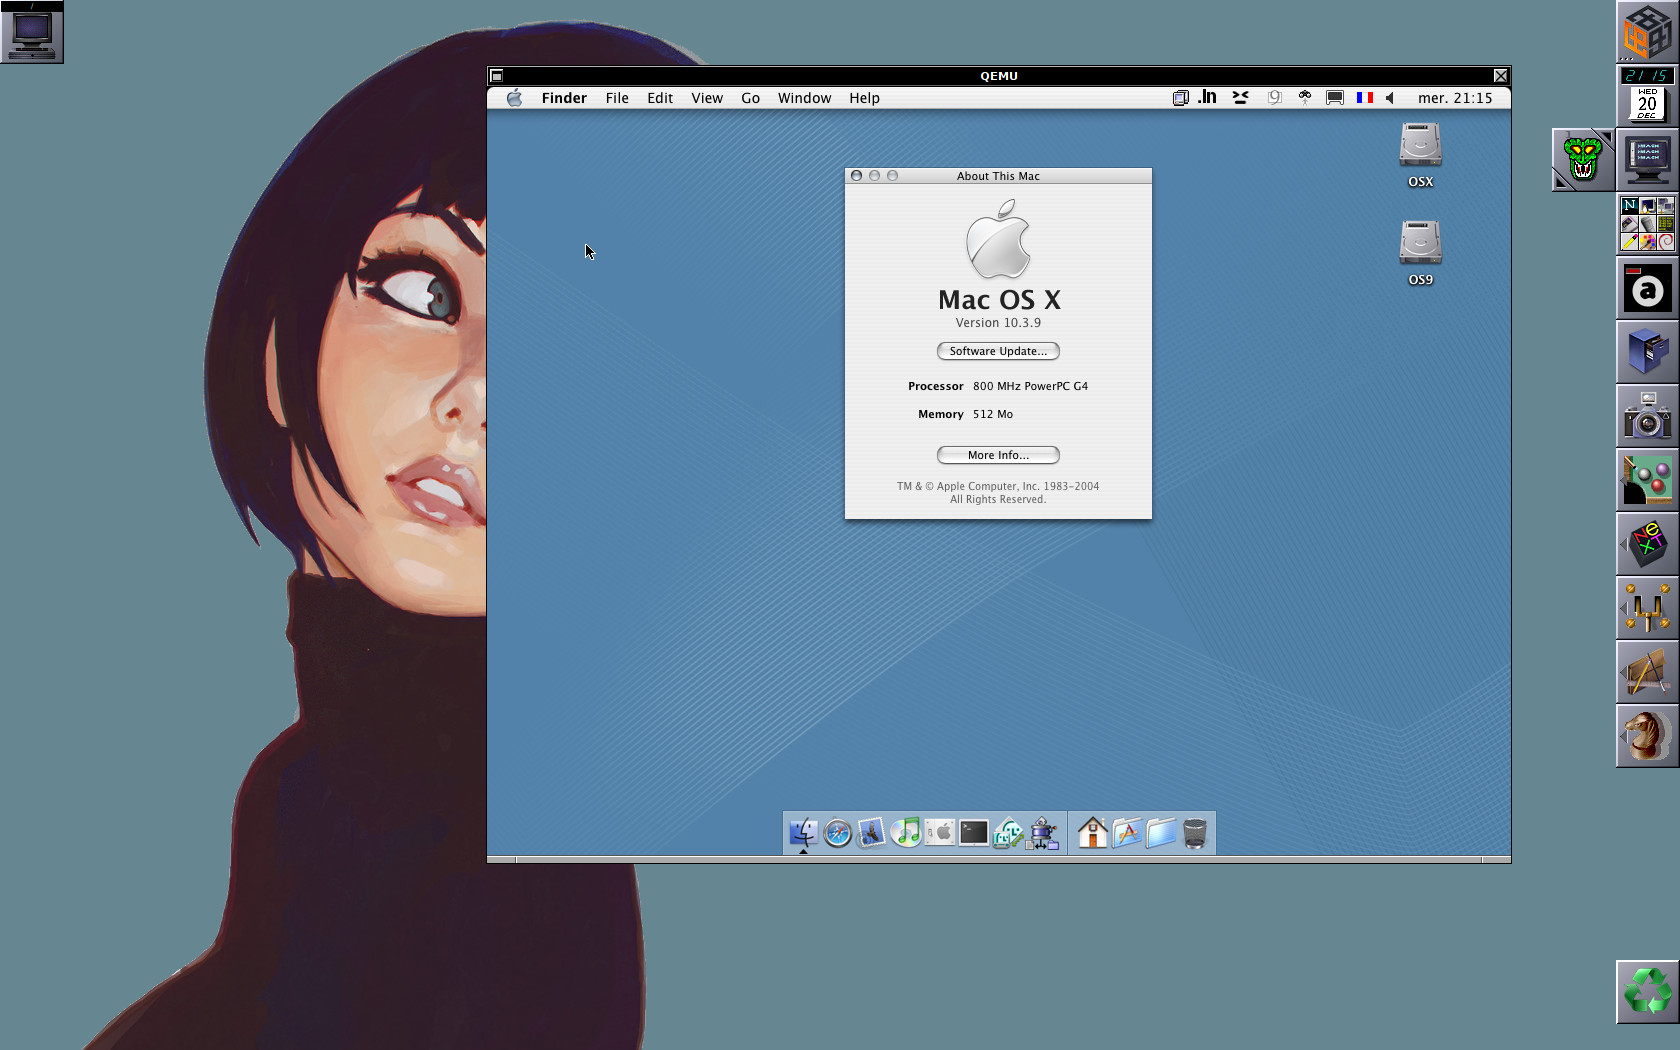Open the Apple menu in the QEMU window

[514, 98]
